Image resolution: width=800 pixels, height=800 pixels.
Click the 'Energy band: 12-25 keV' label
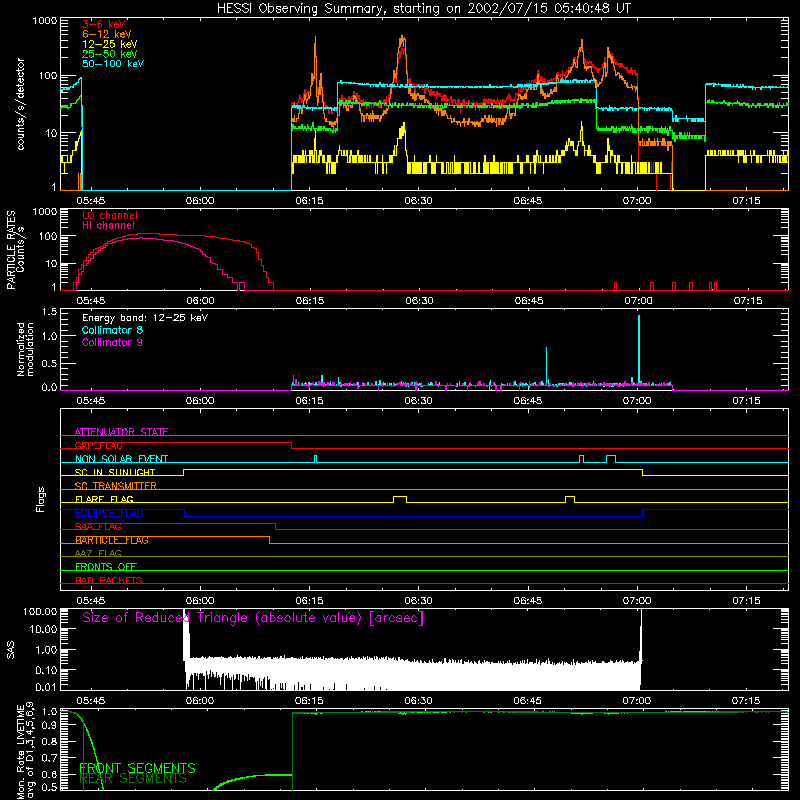click(145, 318)
